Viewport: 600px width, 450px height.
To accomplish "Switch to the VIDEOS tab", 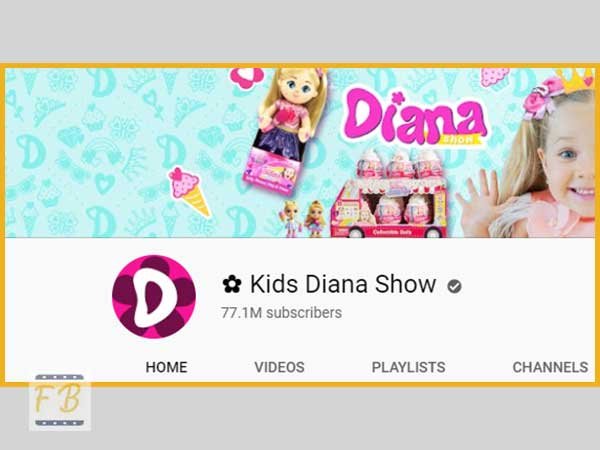I will pos(279,367).
